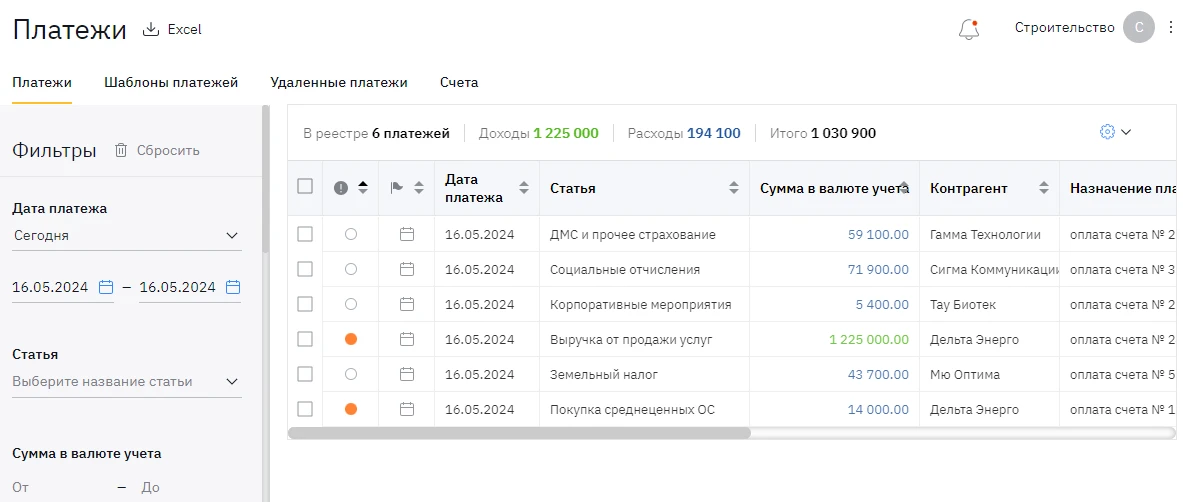
Task: Click Дельта Энерго in Выручка от продажи услуг row
Action: point(974,340)
